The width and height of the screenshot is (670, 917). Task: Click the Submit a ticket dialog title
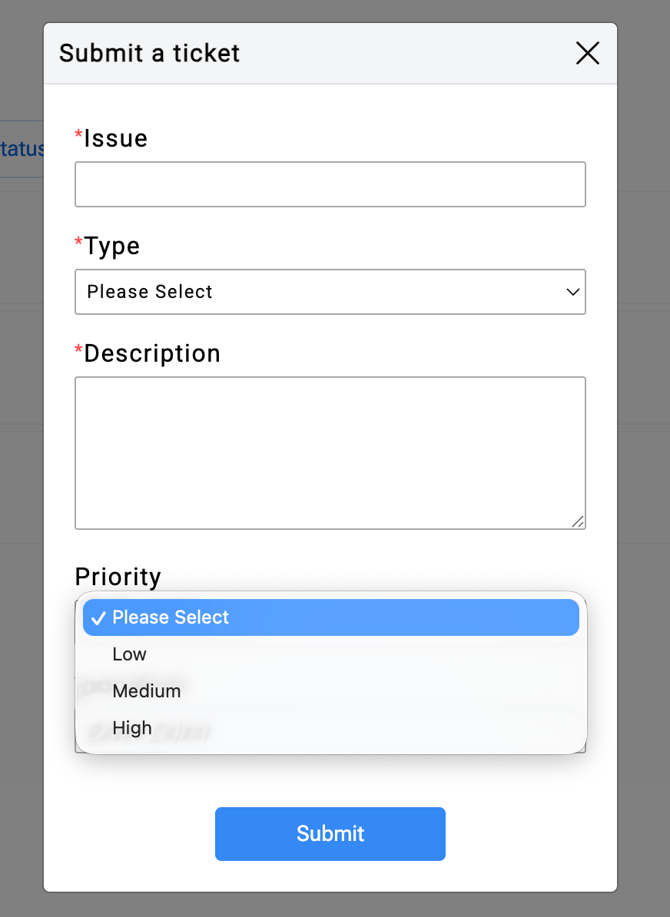click(150, 53)
